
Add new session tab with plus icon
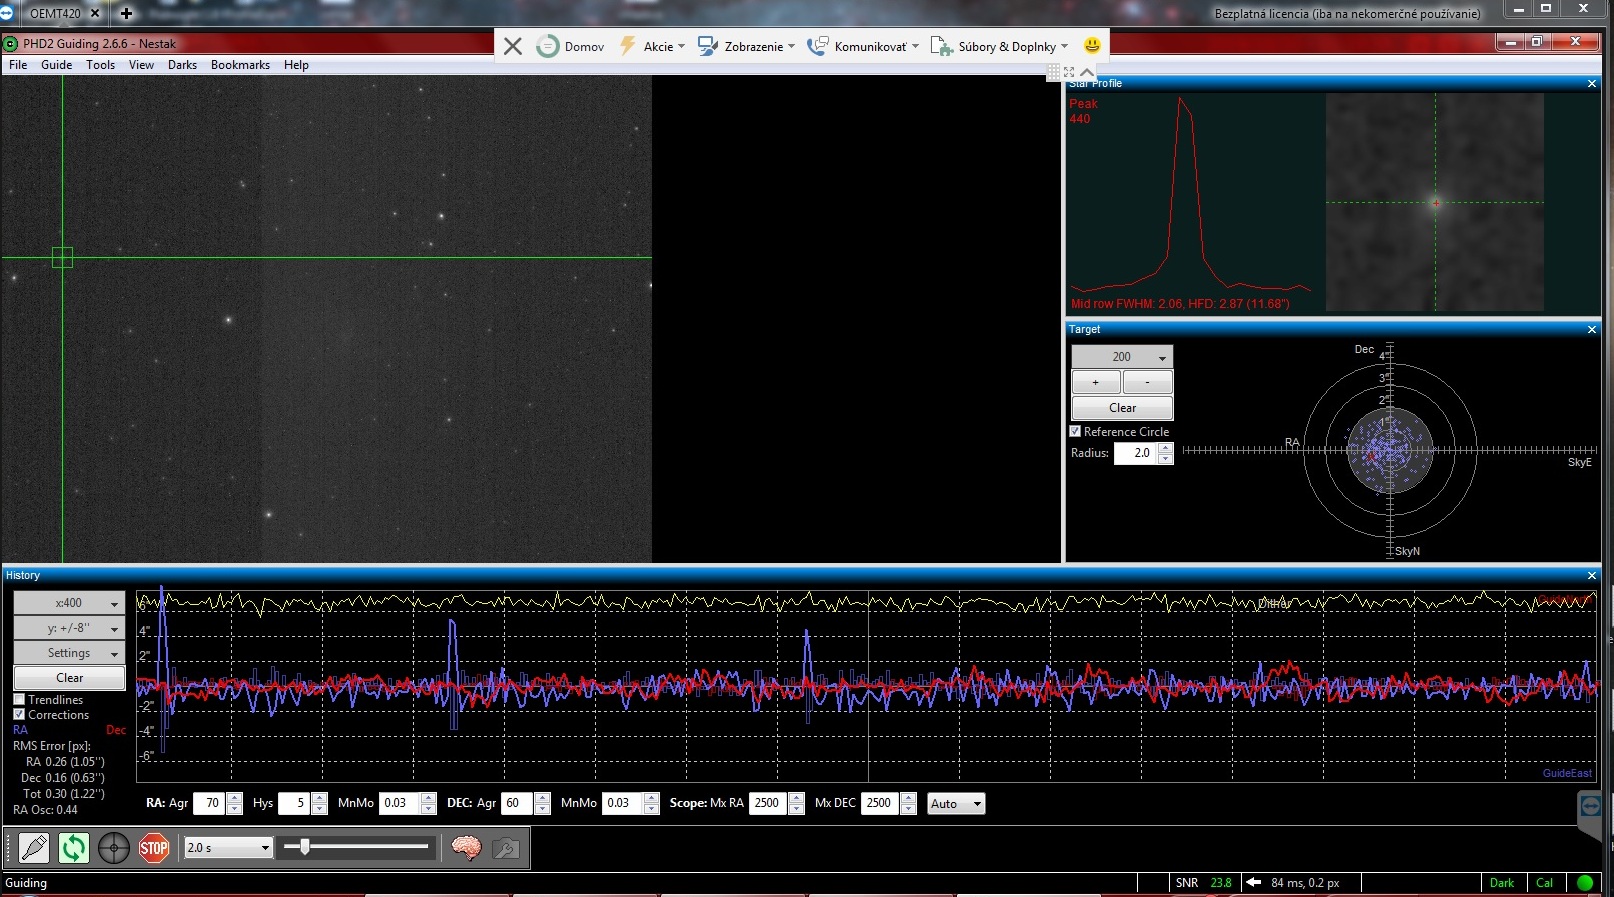coord(126,13)
